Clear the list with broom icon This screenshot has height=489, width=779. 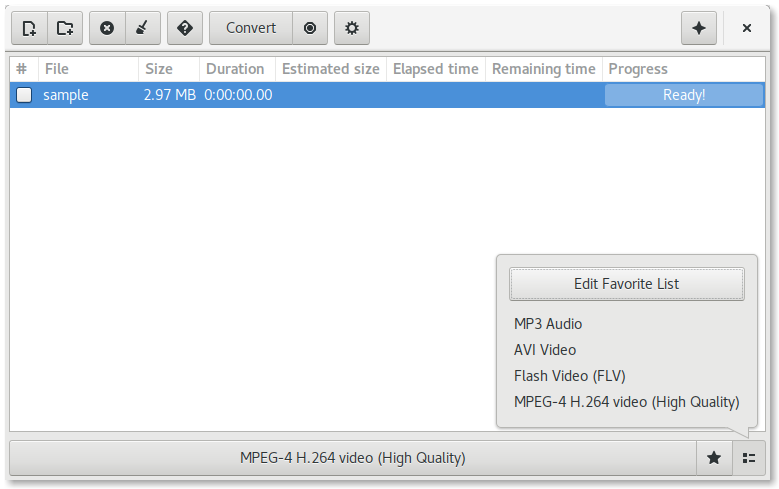point(143,28)
